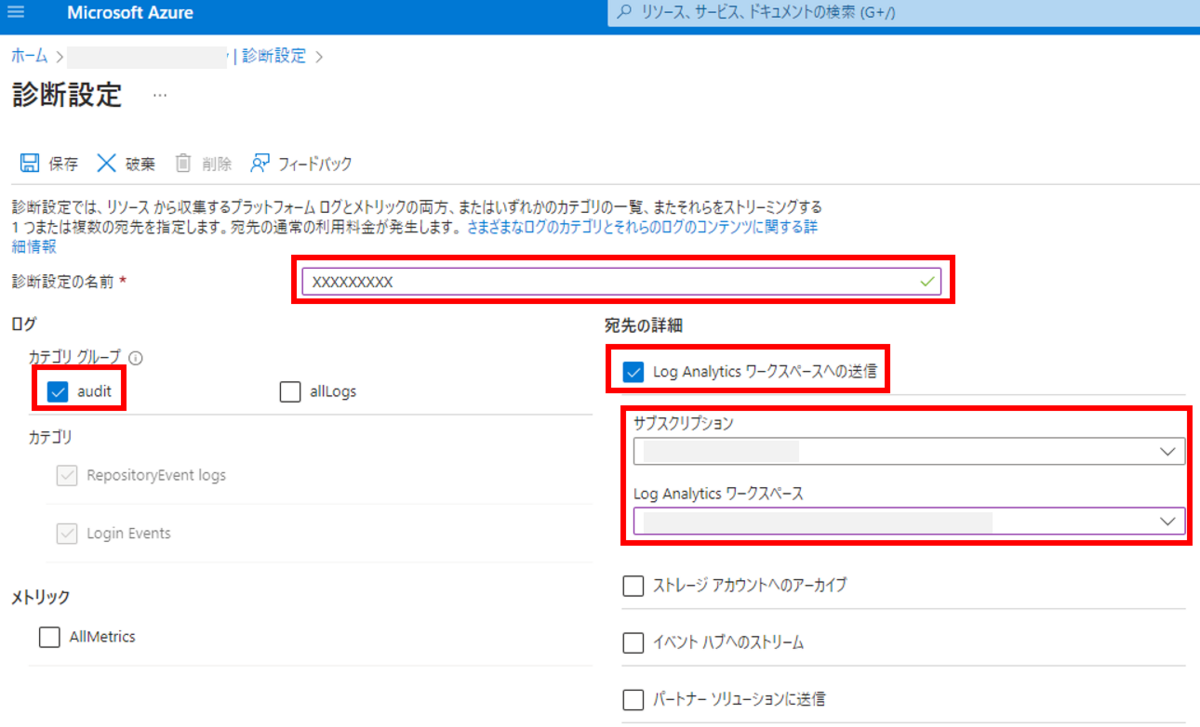Click the Microsoft Azure logo text
Image resolution: width=1200 pixels, height=727 pixels.
(130, 14)
